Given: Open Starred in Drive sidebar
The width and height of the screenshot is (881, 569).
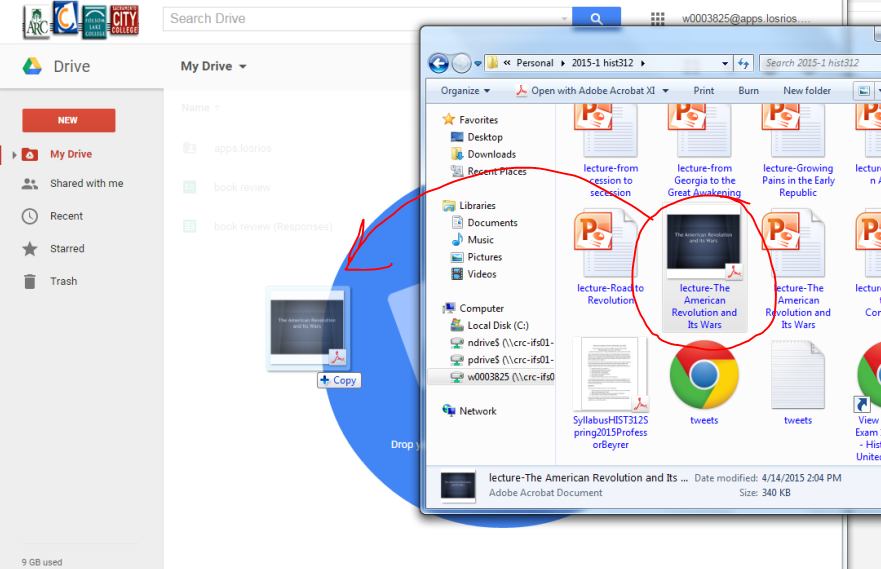Looking at the screenshot, I should pos(53,249).
